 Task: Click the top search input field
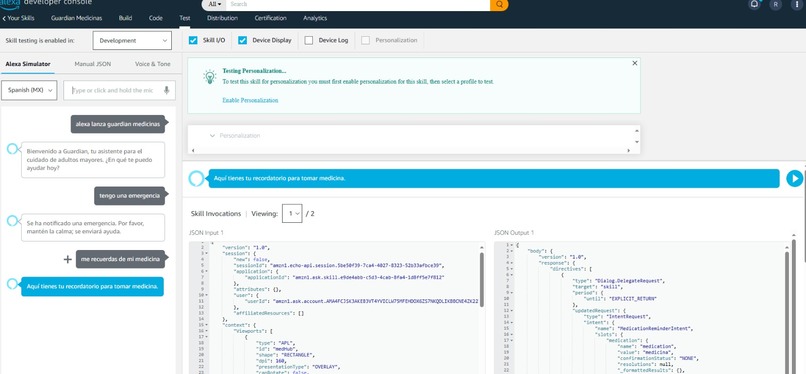358,4
